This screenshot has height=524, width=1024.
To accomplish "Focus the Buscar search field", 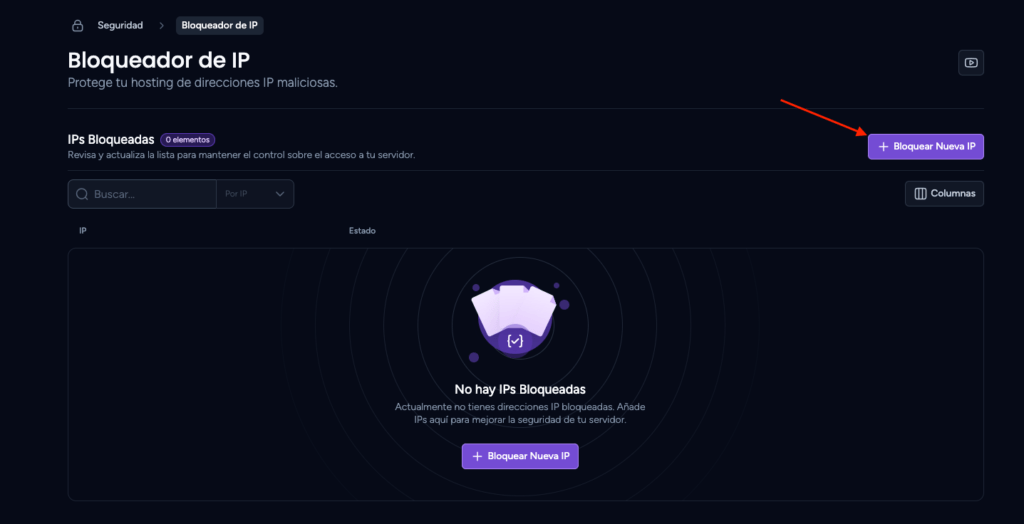I will [x=142, y=194].
